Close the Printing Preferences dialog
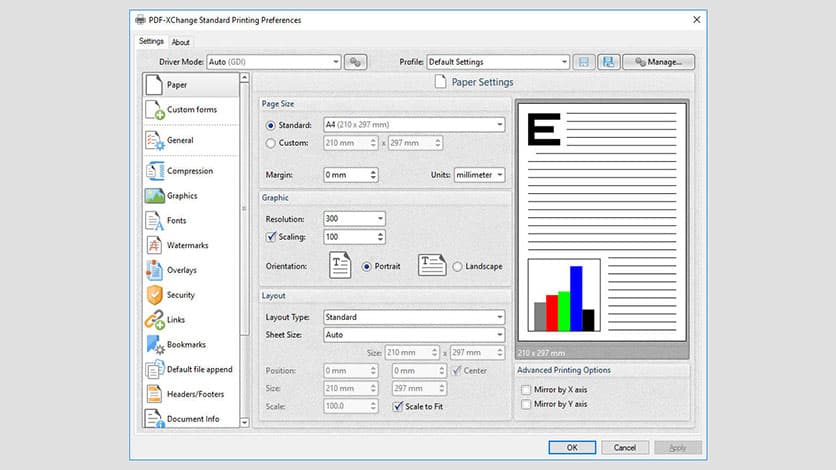The width and height of the screenshot is (836, 470). pyautogui.click(x=696, y=20)
